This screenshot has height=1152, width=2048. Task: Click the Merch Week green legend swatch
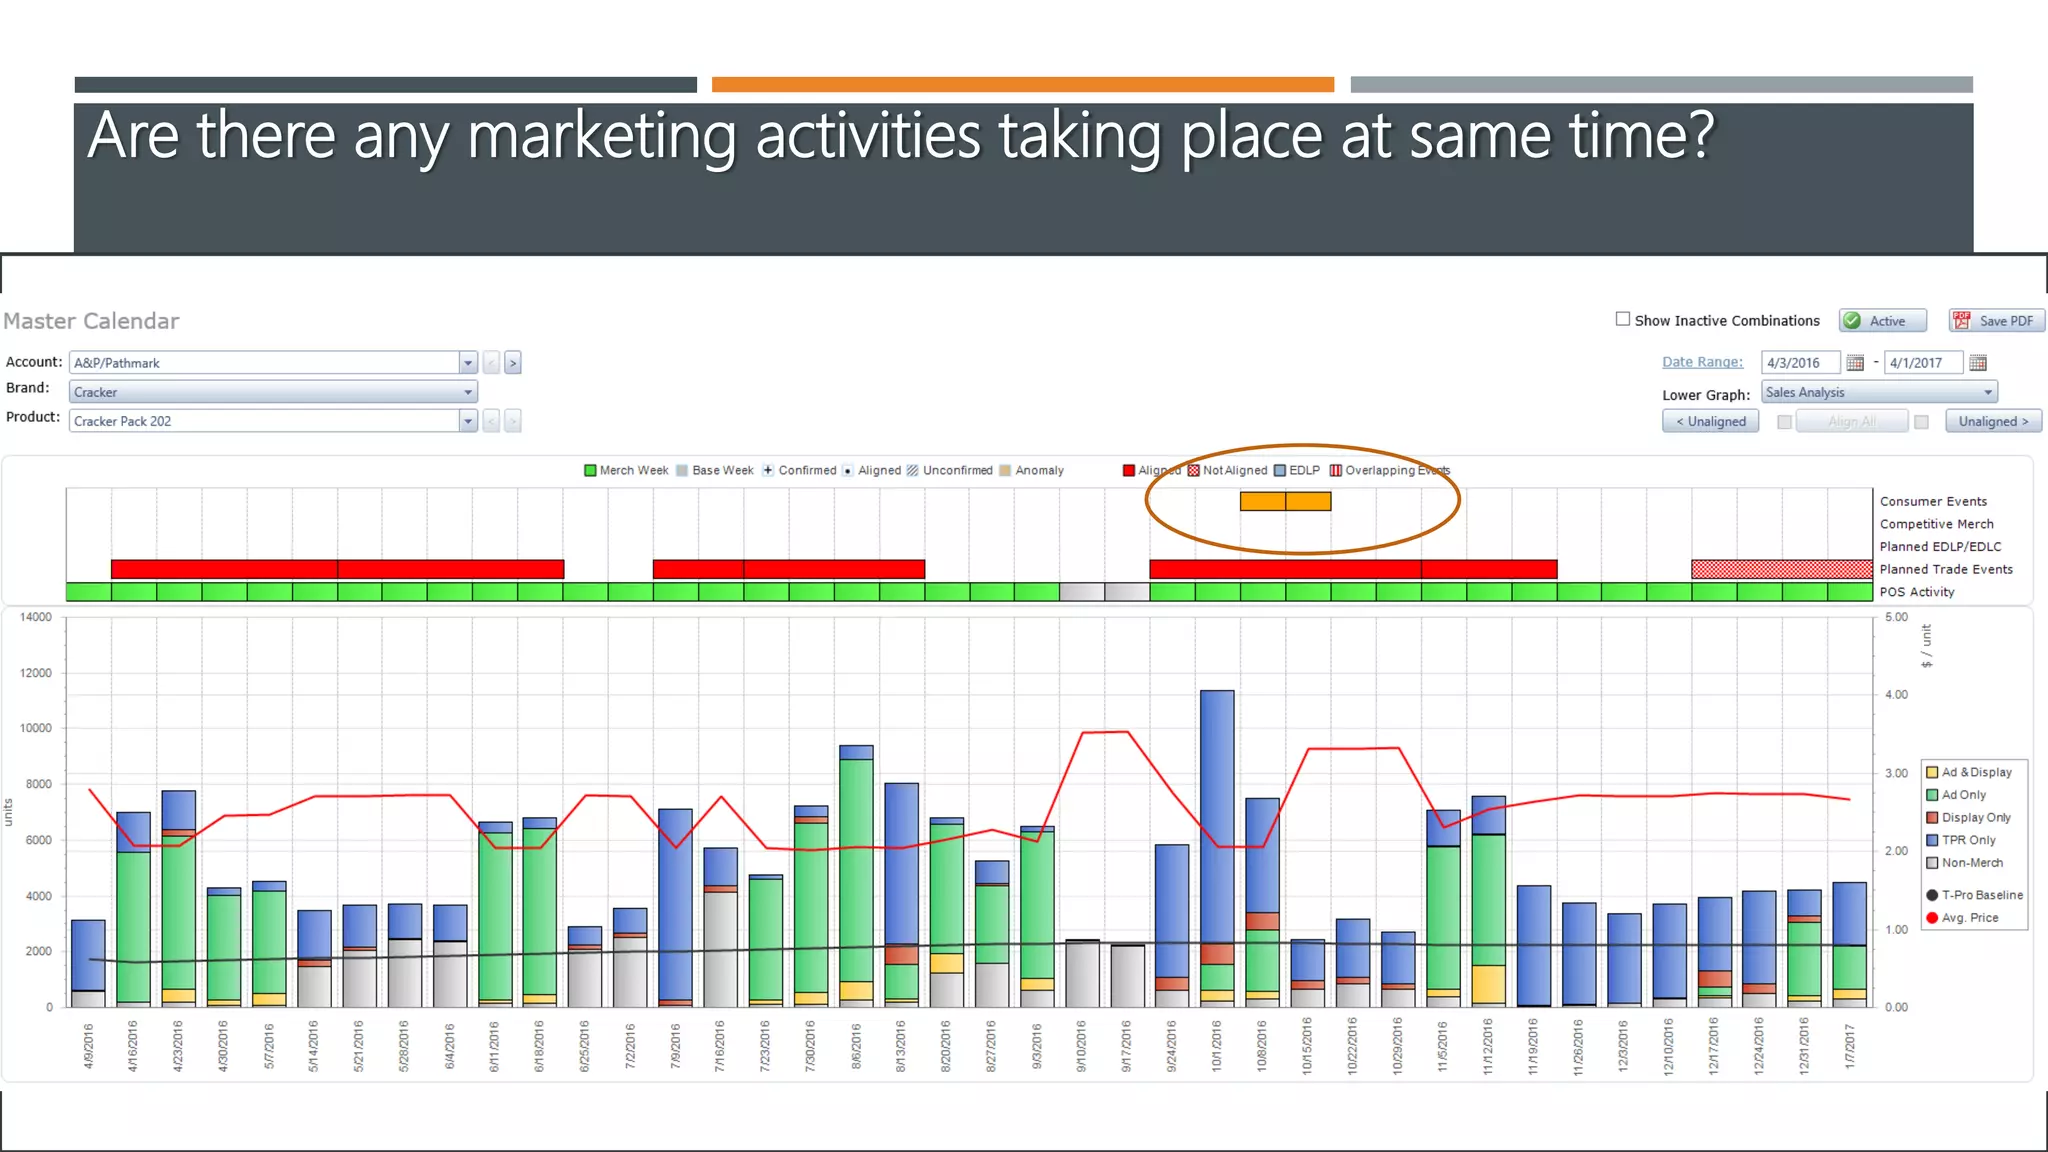point(590,470)
